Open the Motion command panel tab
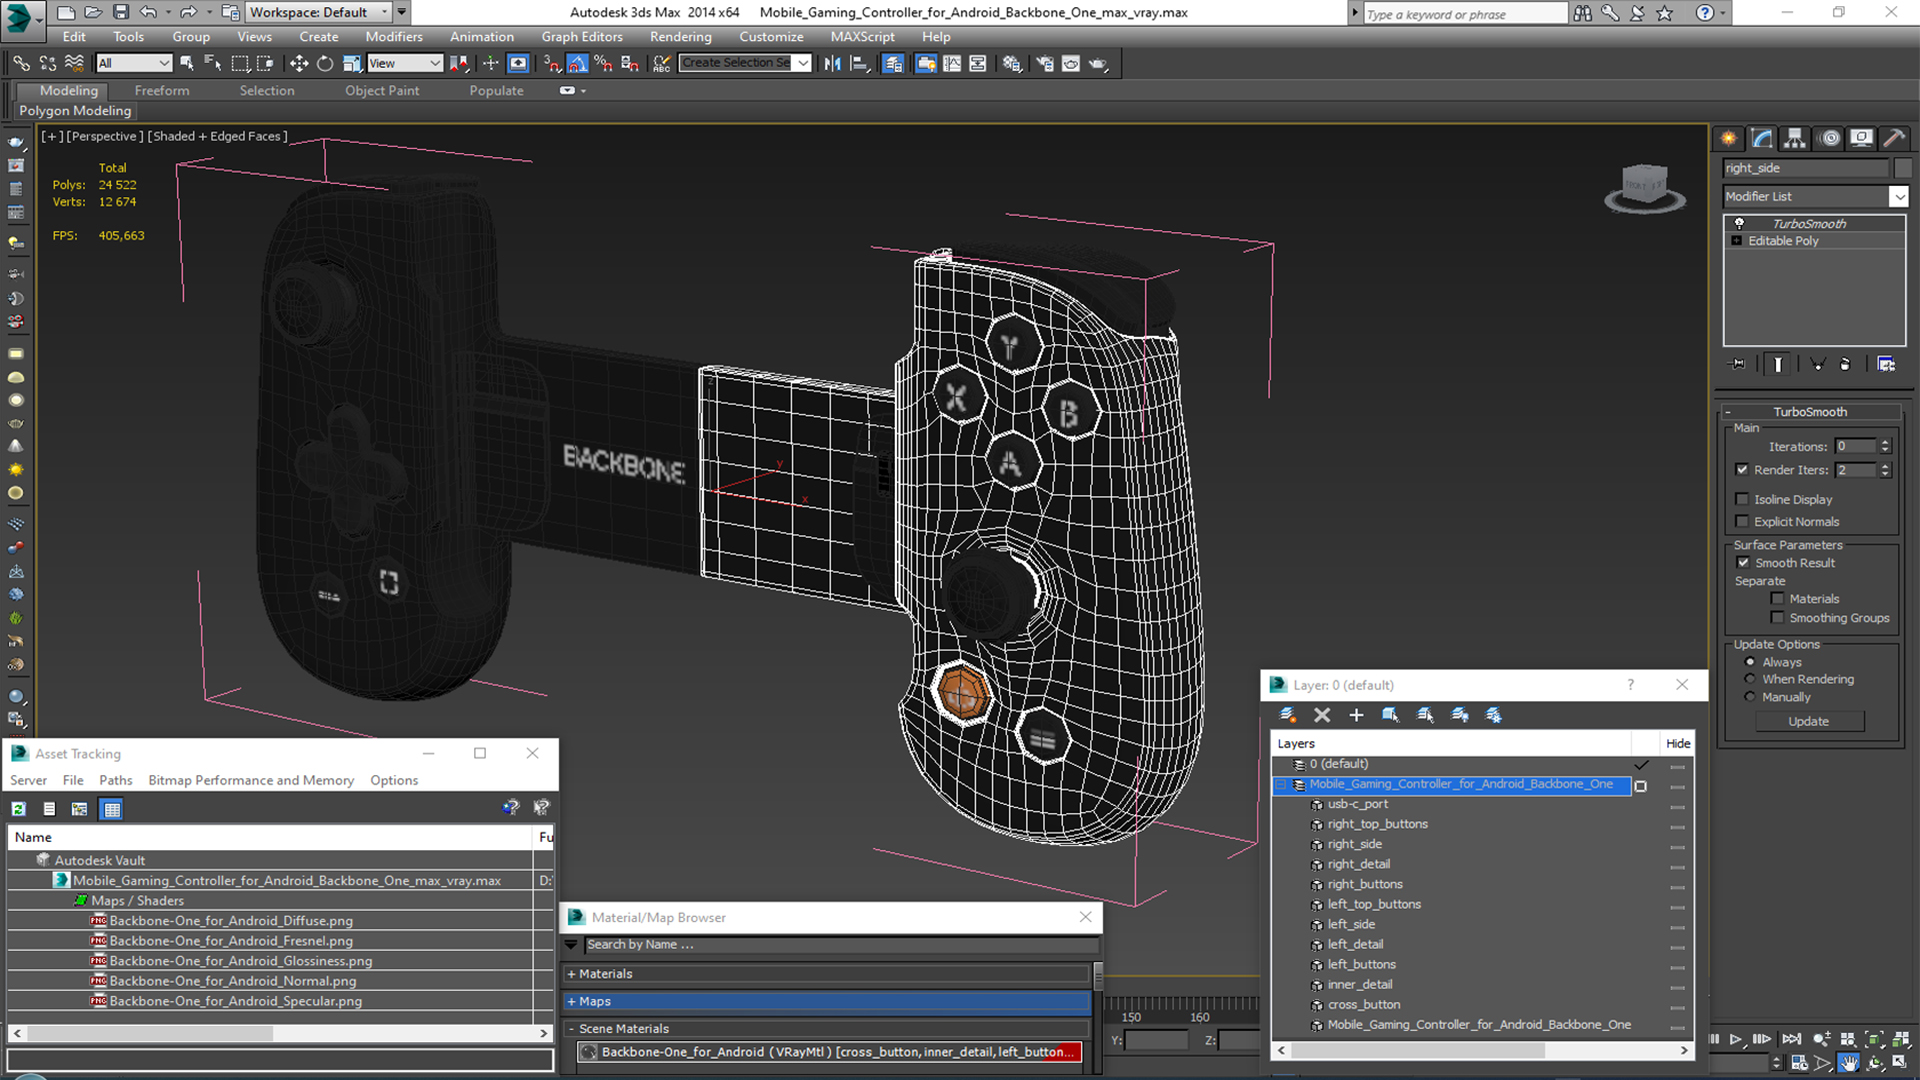This screenshot has width=1920, height=1080. [x=1829, y=138]
